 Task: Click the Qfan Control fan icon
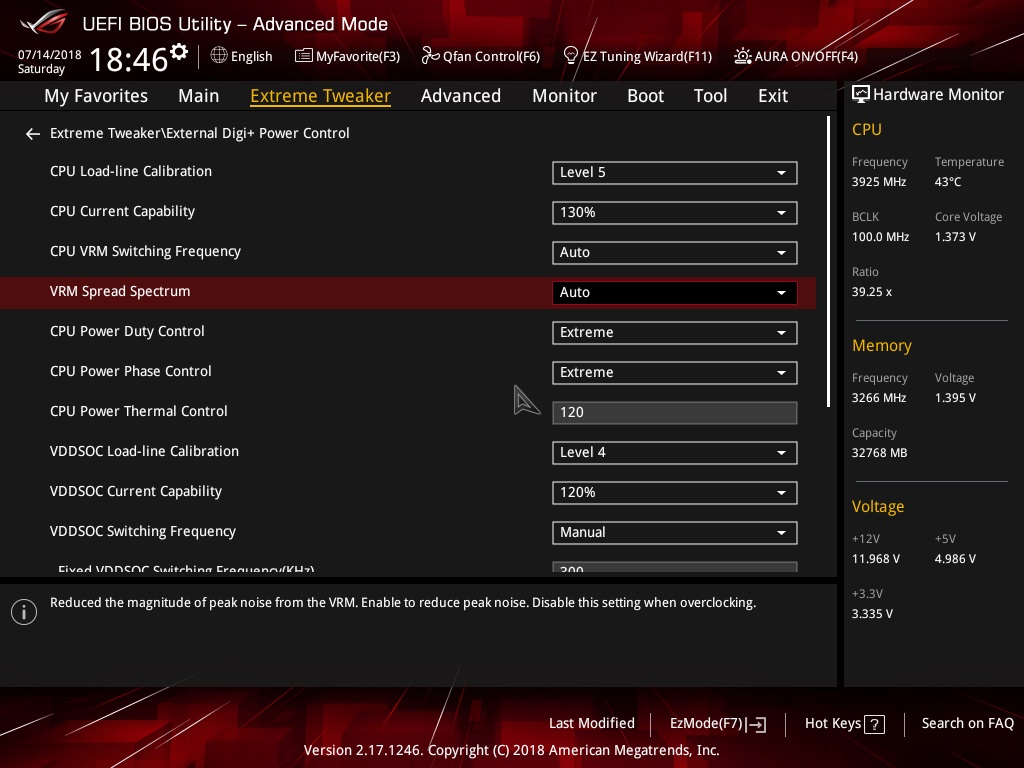430,56
